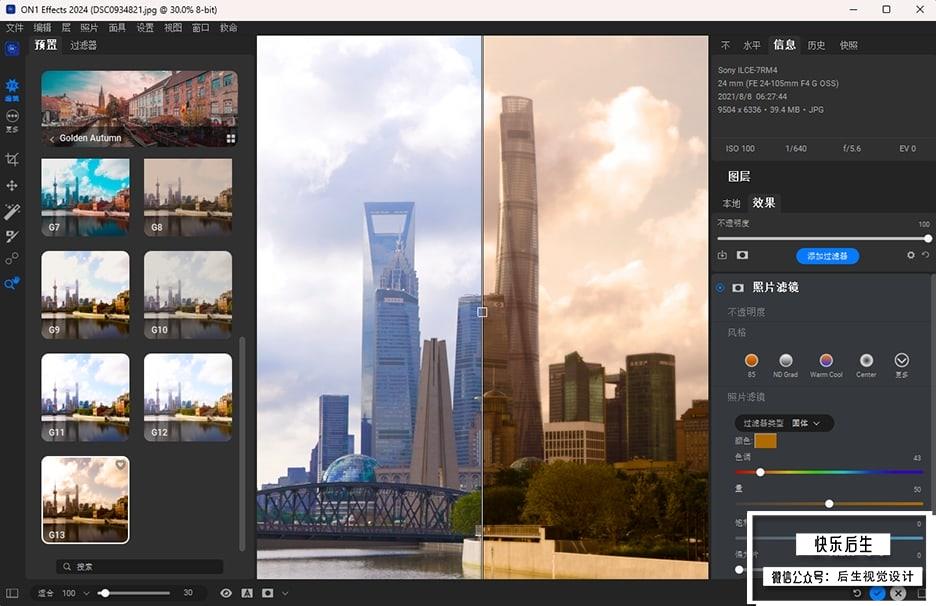Select the 效果 effects tab
Screen dimensions: 936x606
(x=763, y=203)
